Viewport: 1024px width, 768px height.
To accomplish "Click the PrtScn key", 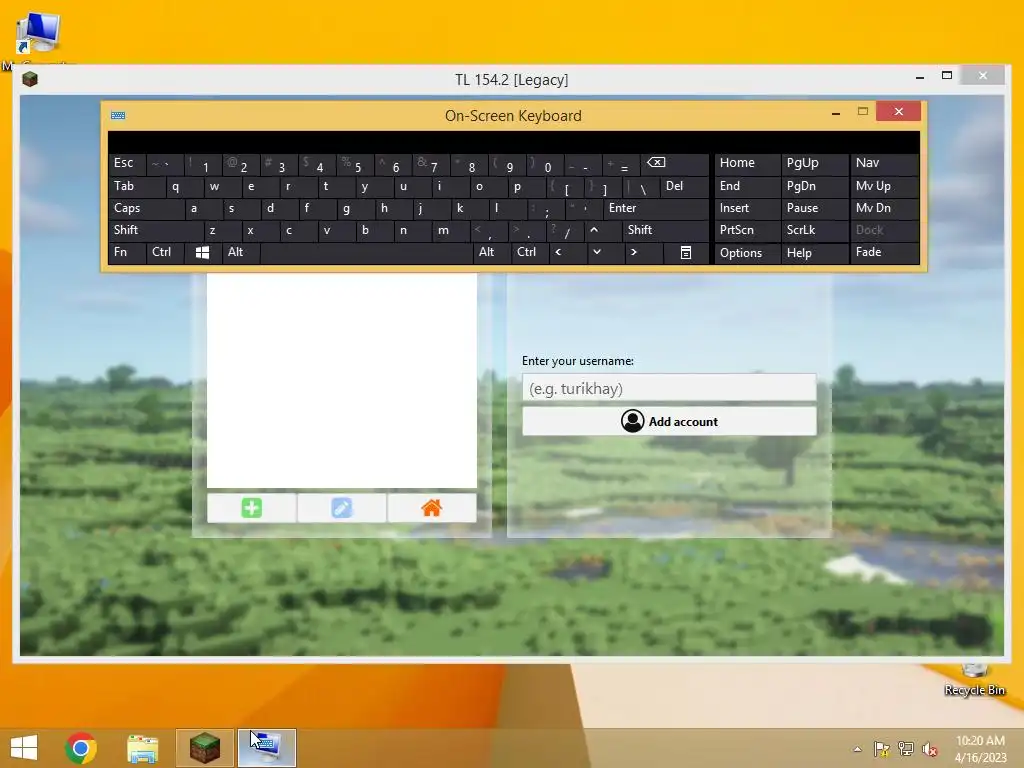I will pyautogui.click(x=747, y=230).
